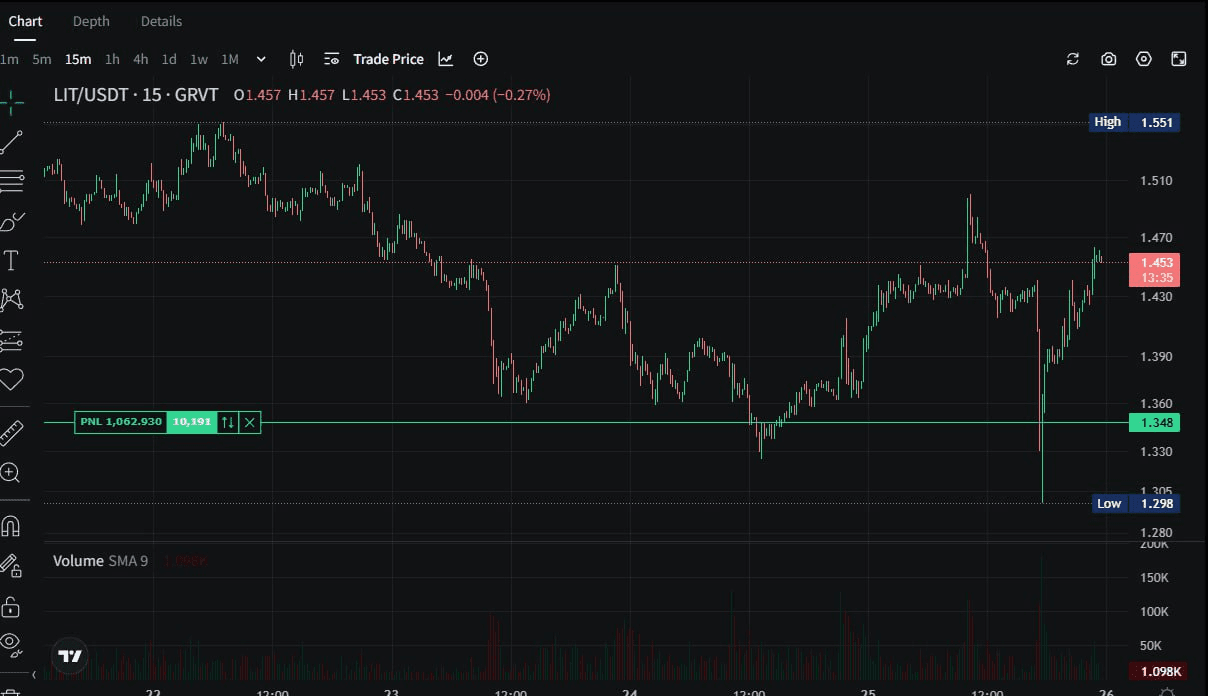The width and height of the screenshot is (1208, 696).
Task: Collapse the drawing toolbar side arrow
Action: [34, 675]
